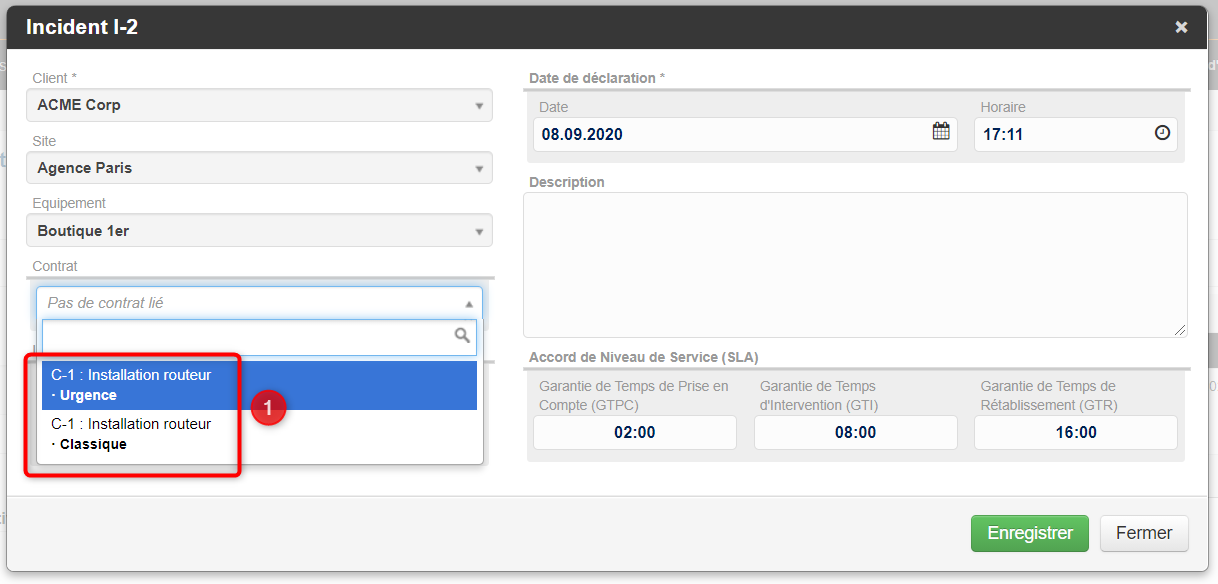
Task: Open the Equipement dropdown showing Boutique 1er
Action: (x=260, y=231)
